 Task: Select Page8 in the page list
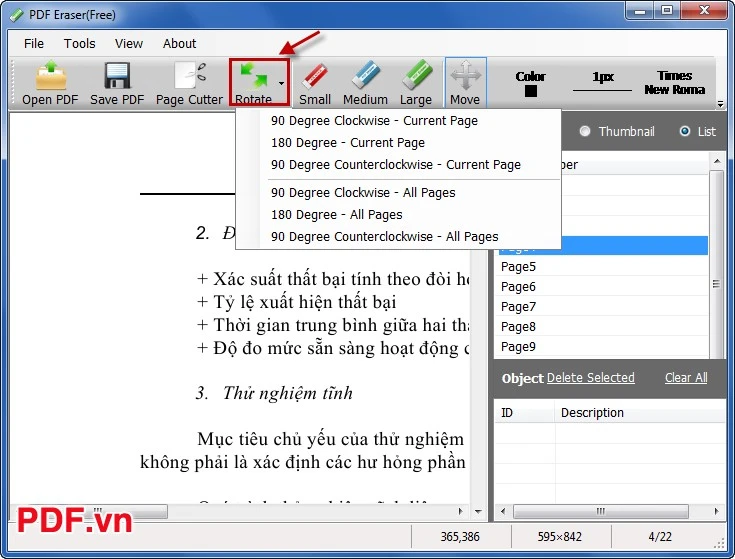(602, 327)
